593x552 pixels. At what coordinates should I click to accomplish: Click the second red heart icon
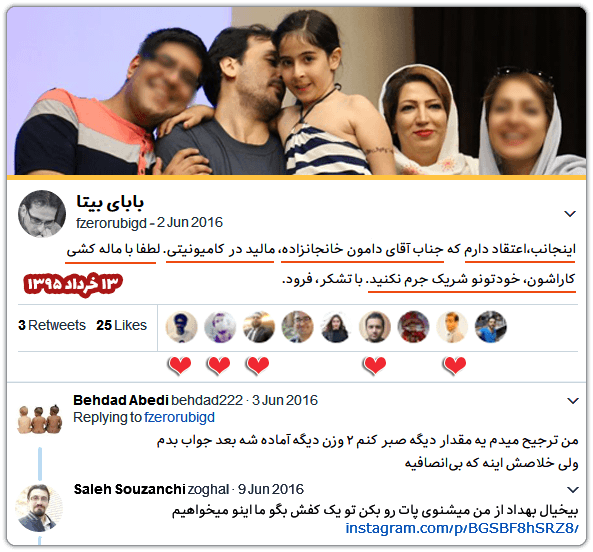pos(219,366)
